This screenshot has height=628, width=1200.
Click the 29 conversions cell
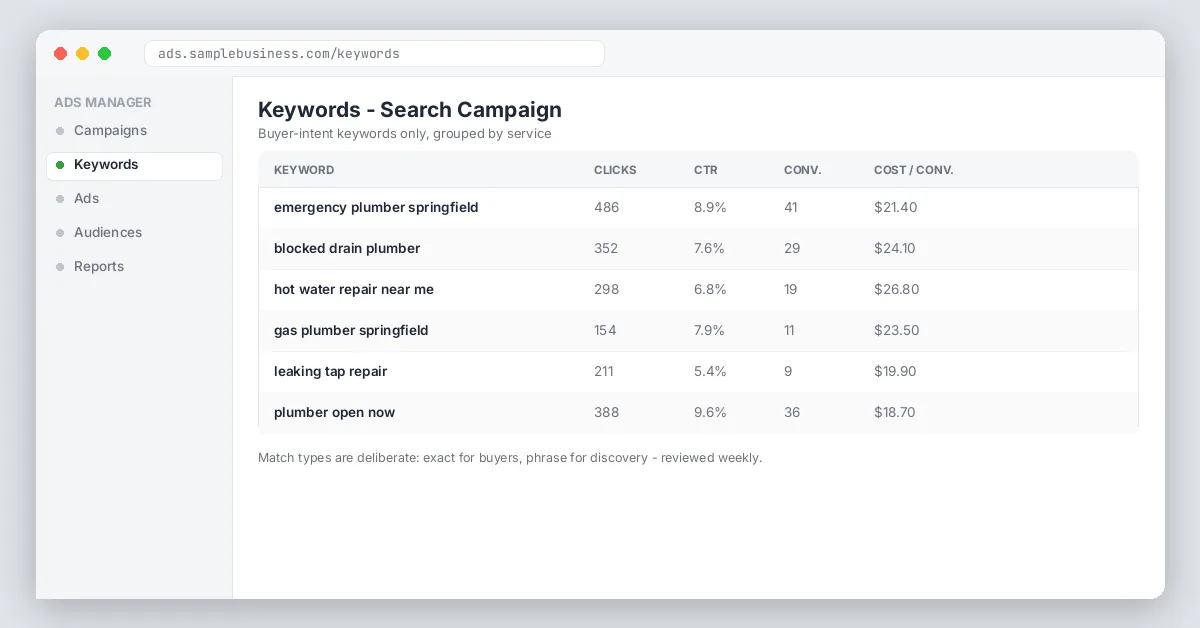792,249
